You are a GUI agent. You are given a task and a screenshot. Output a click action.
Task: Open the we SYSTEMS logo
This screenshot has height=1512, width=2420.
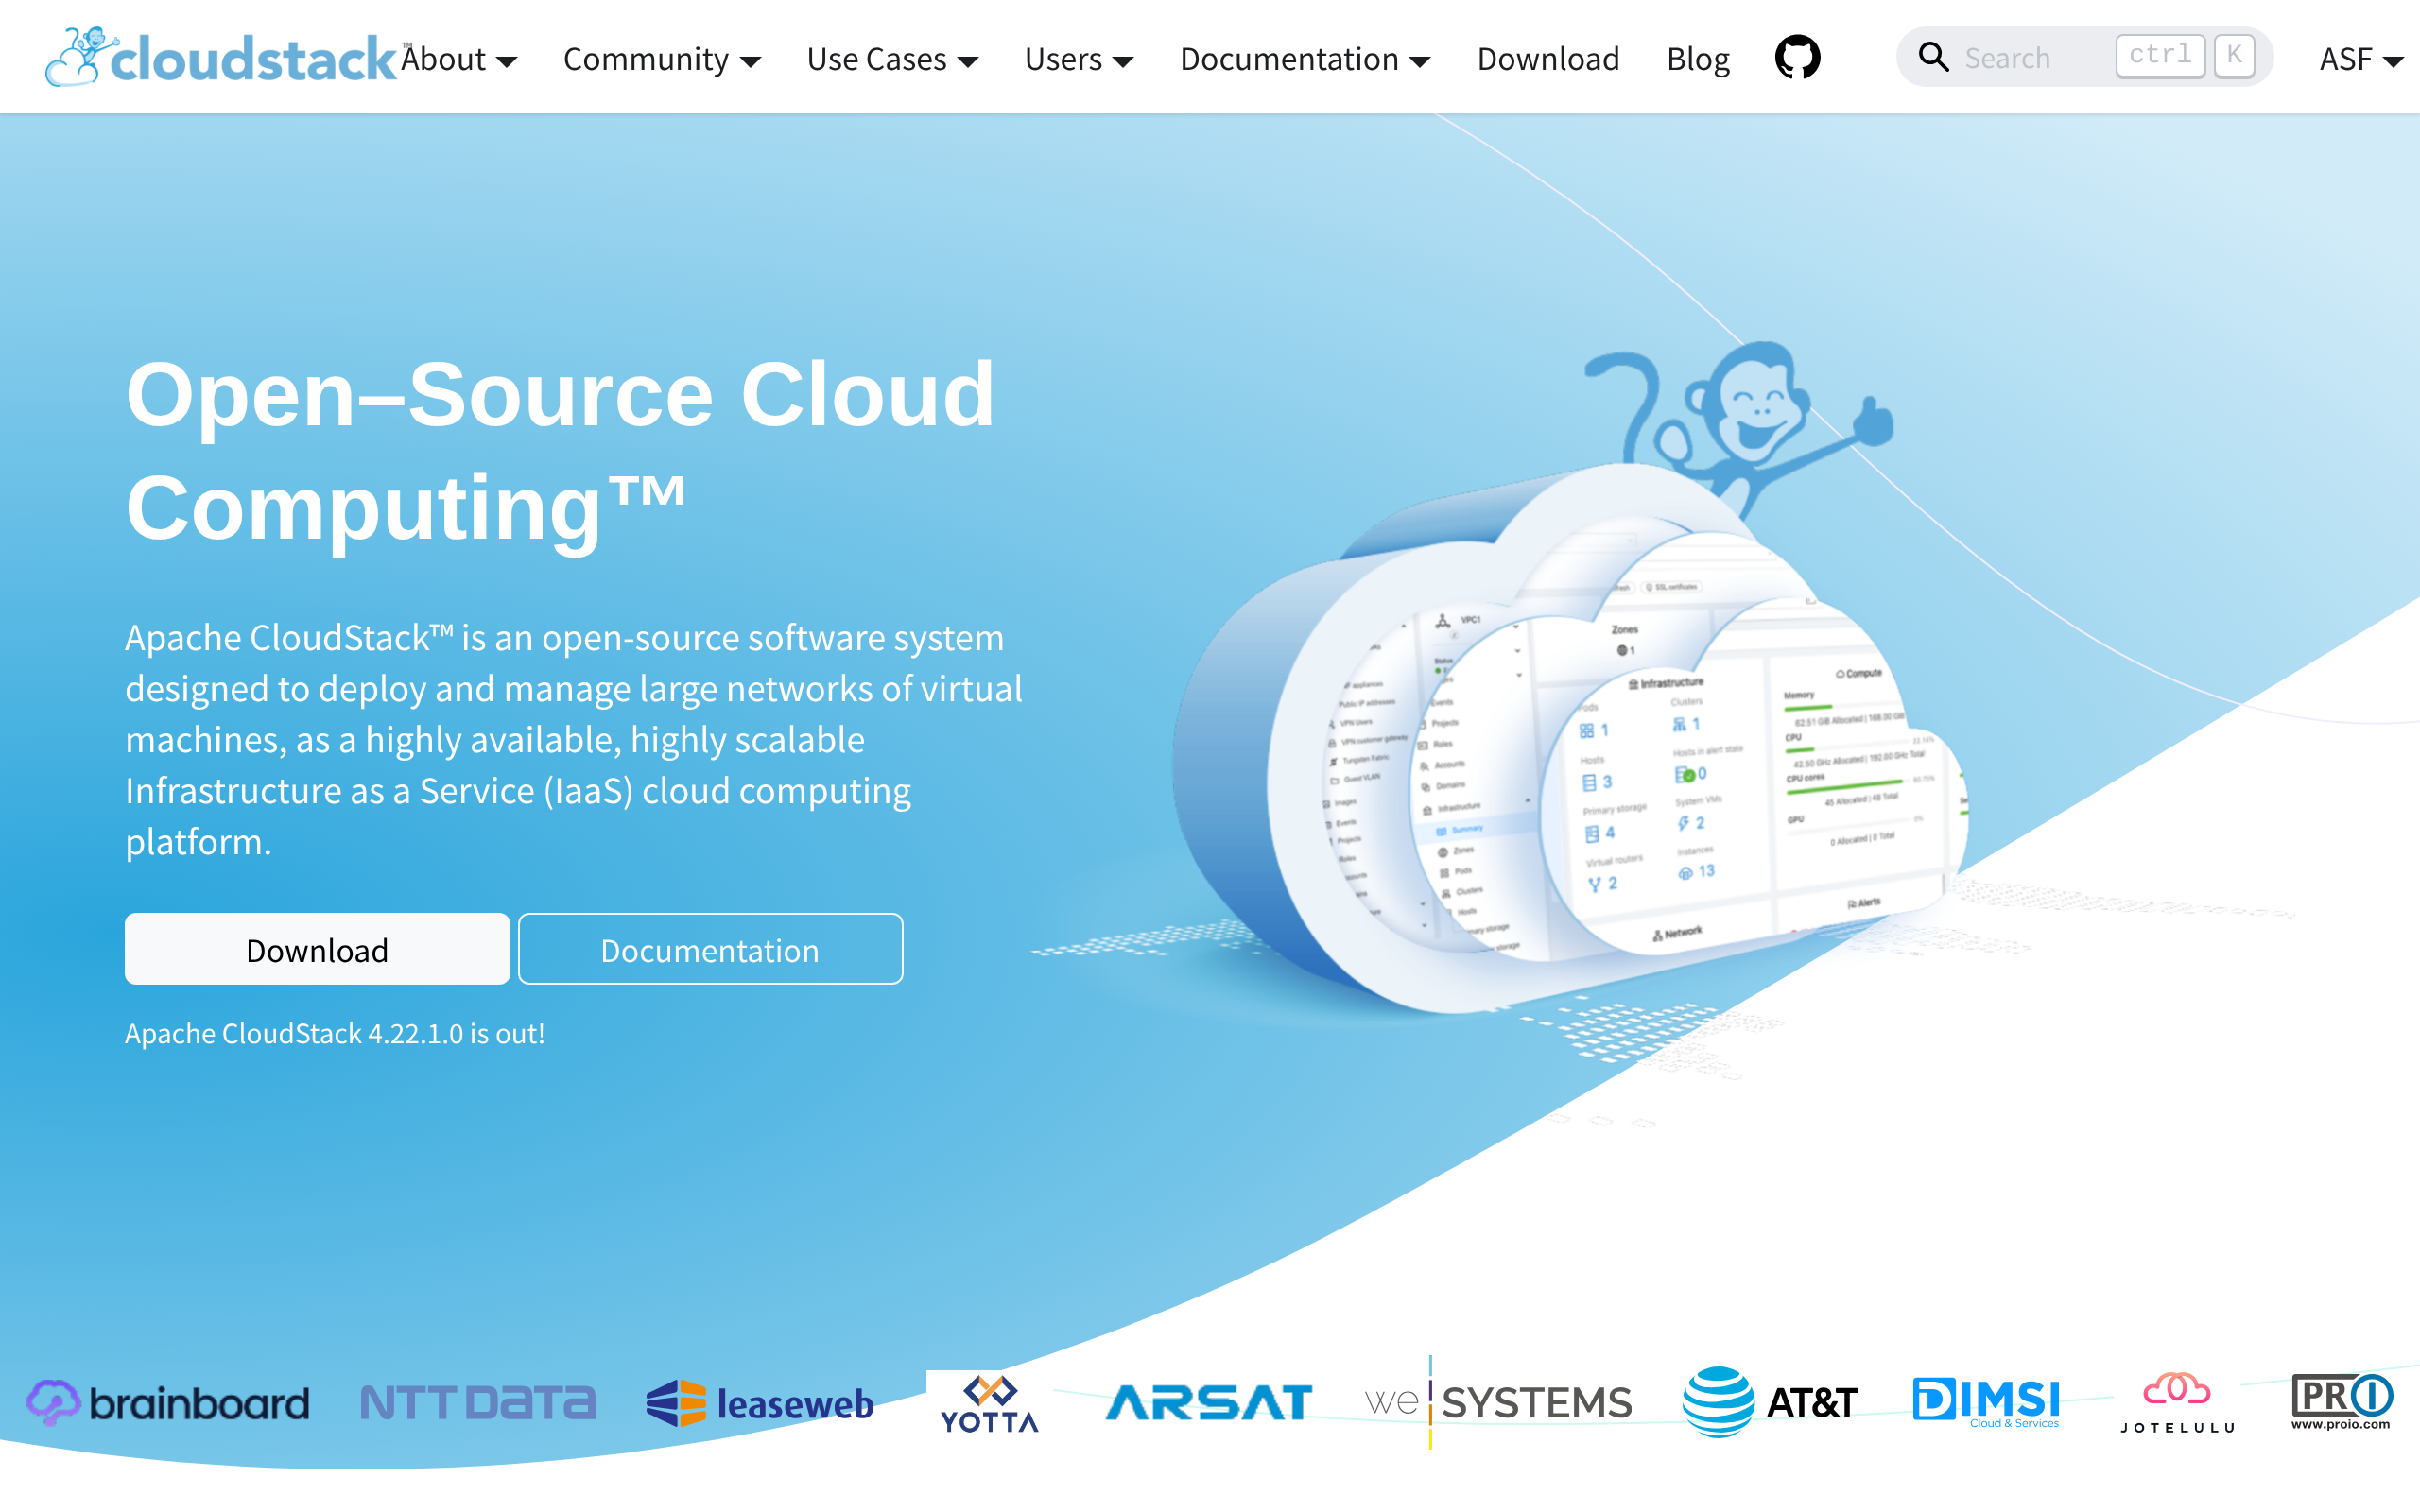click(x=1498, y=1402)
